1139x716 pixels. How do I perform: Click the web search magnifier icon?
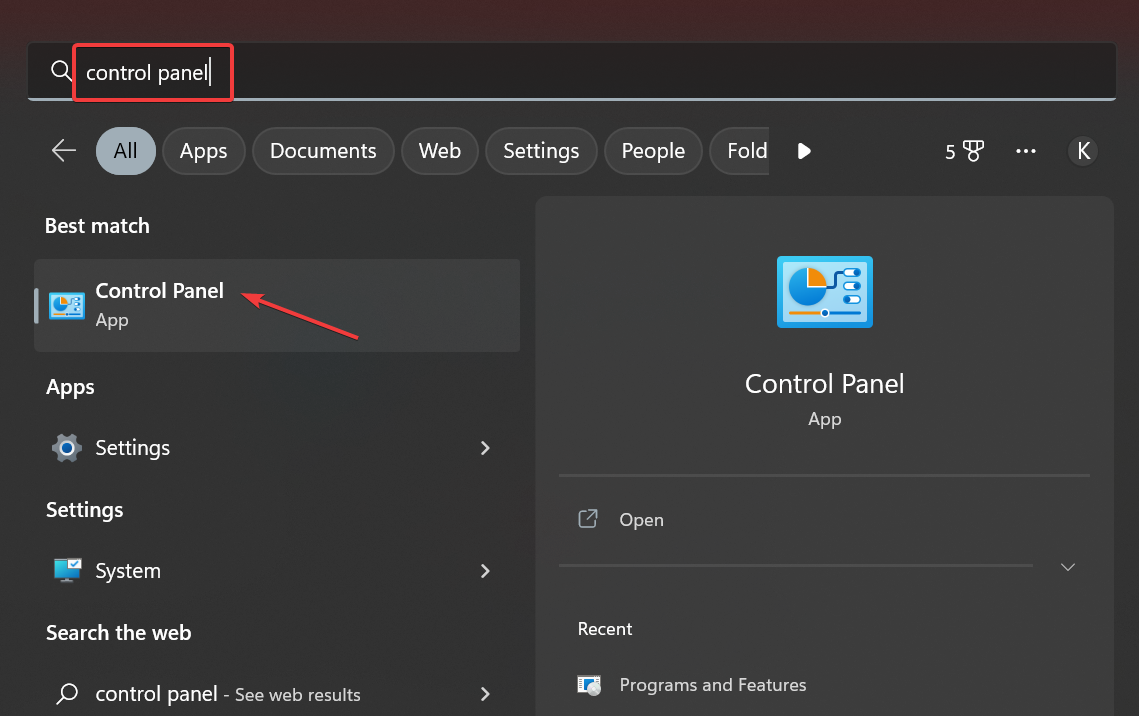click(67, 693)
